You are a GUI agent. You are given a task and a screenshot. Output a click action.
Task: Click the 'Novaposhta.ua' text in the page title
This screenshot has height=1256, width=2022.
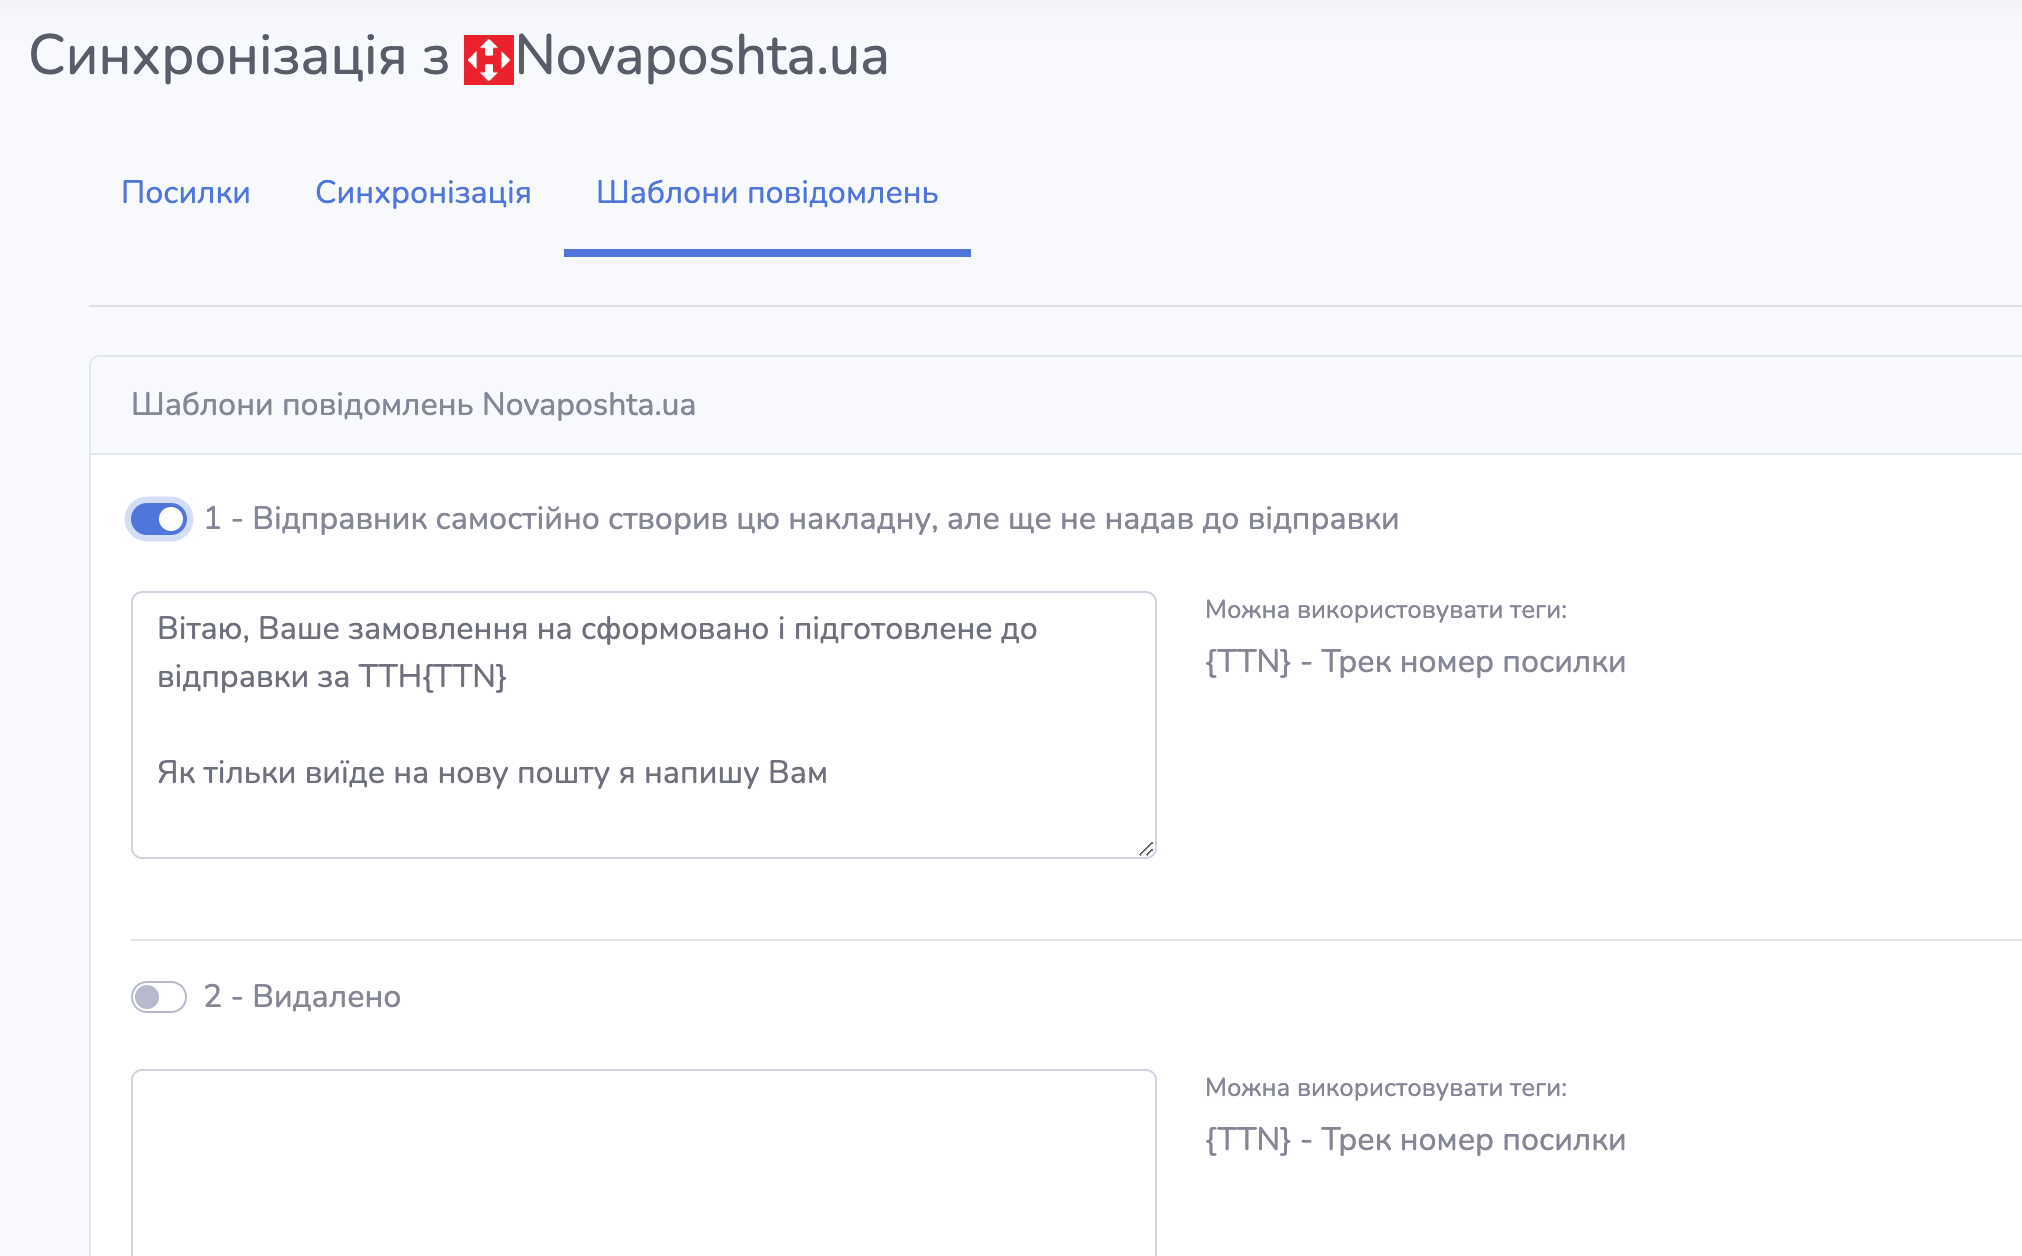pos(702,56)
